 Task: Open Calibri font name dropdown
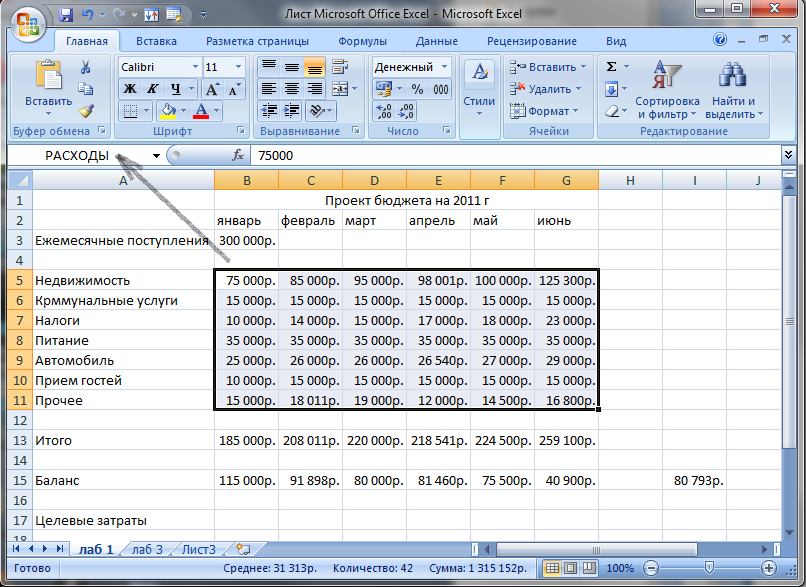pos(195,67)
